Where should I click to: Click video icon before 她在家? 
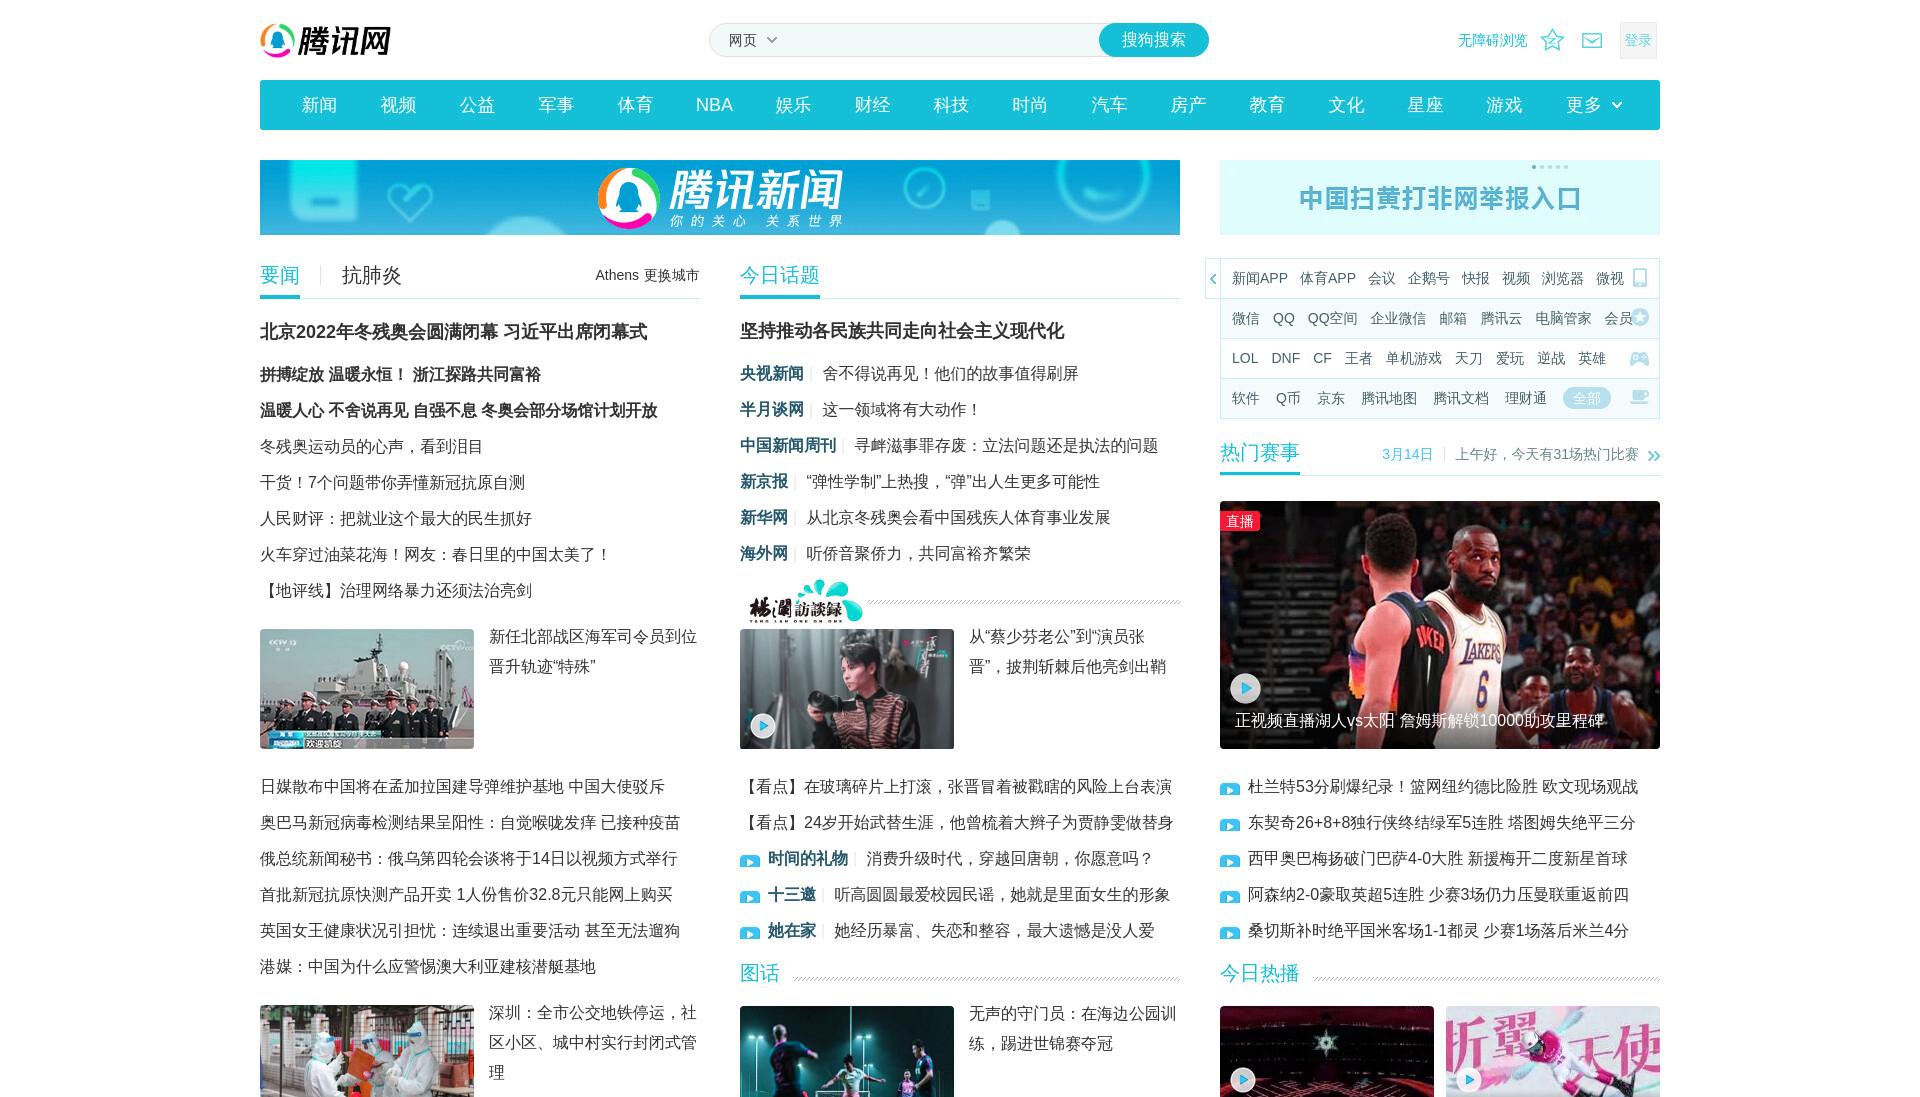[750, 933]
